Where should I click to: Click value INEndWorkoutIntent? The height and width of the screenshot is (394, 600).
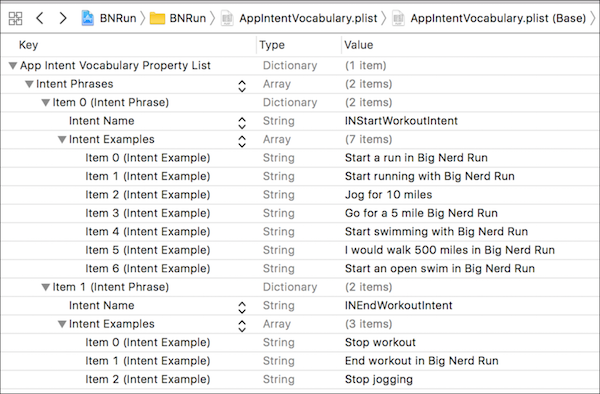tap(398, 306)
